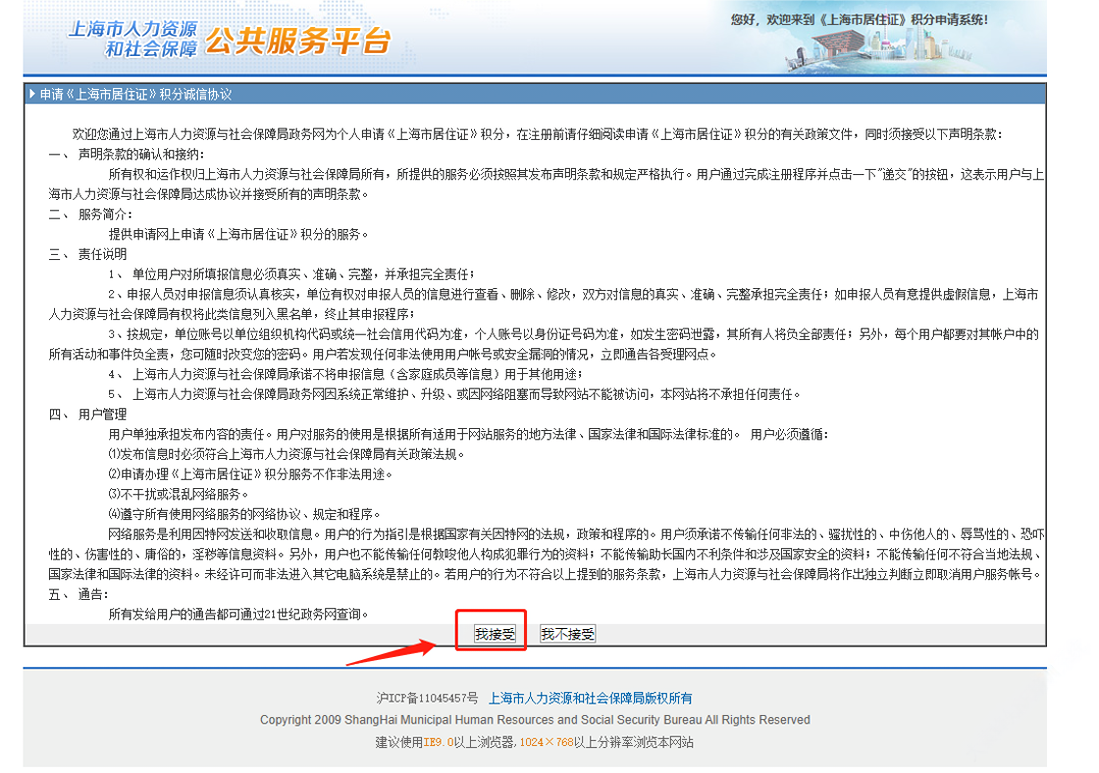Viewport: 1099px width, 773px height.
Task: Click the panel title 申请《上海市居住证》积分诚信协议
Action: click(135, 95)
